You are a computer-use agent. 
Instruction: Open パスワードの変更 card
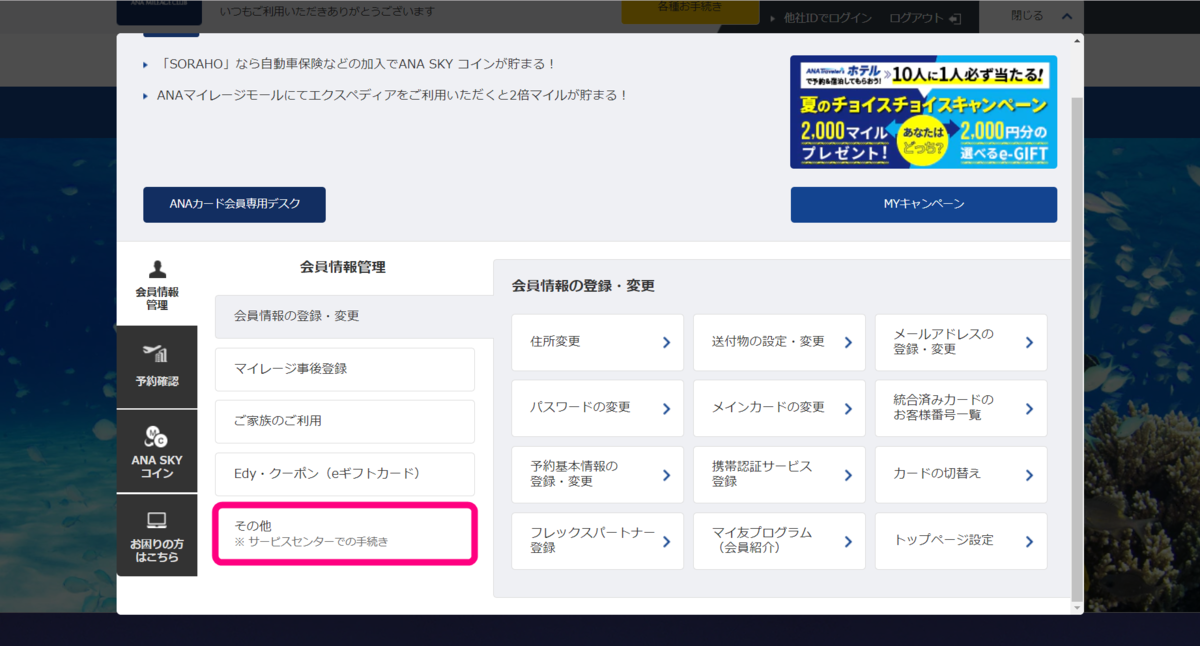tap(598, 408)
